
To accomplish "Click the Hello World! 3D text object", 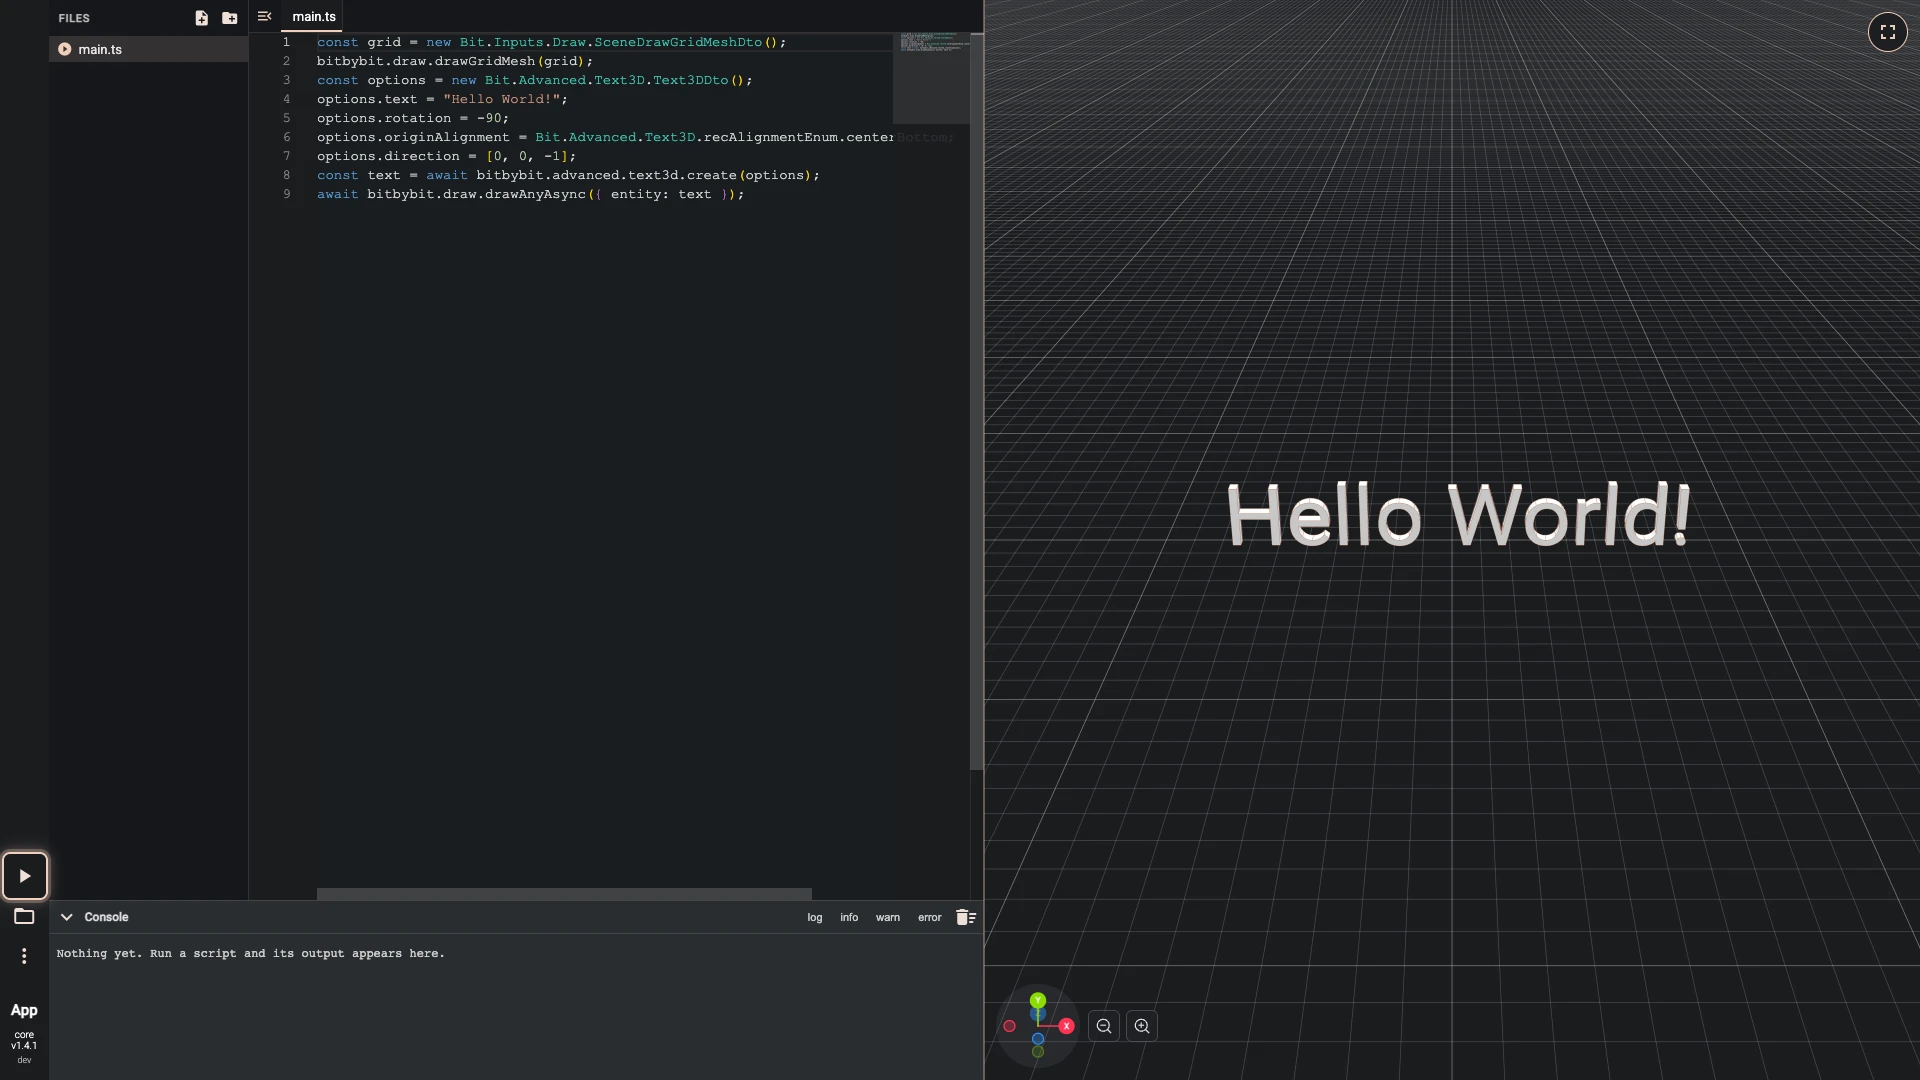I will click(1458, 515).
